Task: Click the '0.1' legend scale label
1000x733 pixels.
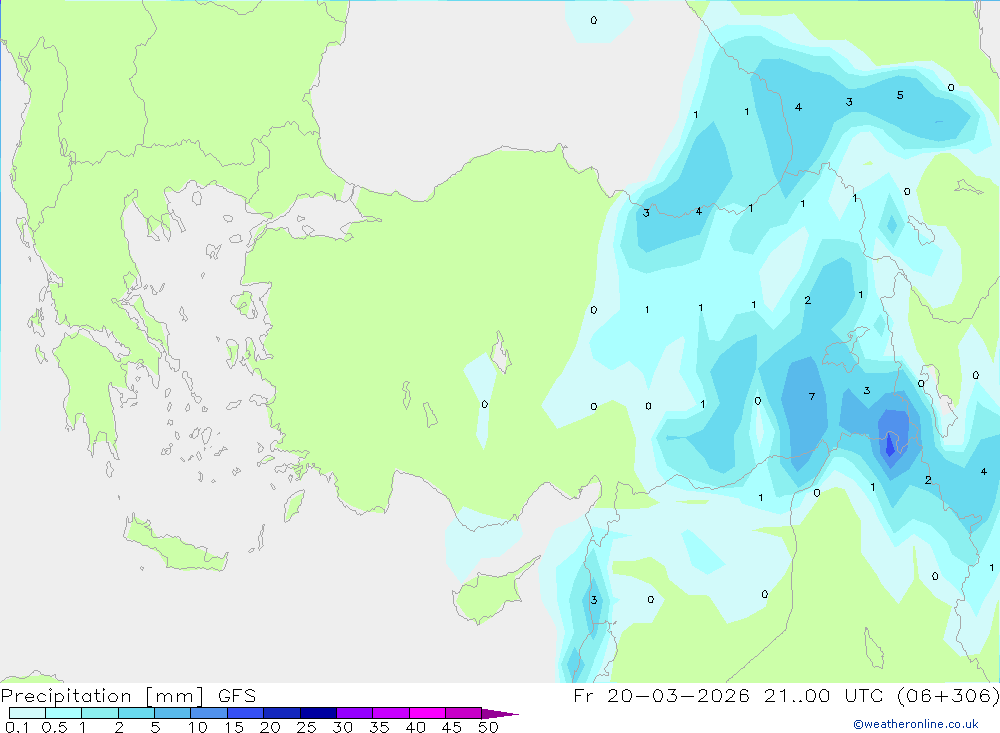Action: tap(17, 727)
